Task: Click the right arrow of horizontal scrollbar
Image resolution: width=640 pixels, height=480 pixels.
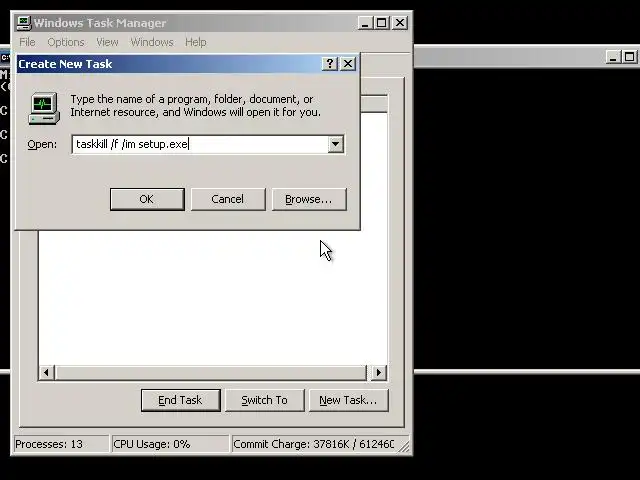Action: click(378, 372)
